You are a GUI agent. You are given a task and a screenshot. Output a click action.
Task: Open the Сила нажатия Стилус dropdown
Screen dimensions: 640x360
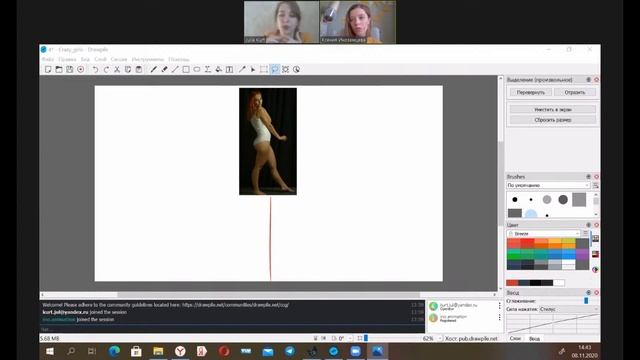point(569,309)
